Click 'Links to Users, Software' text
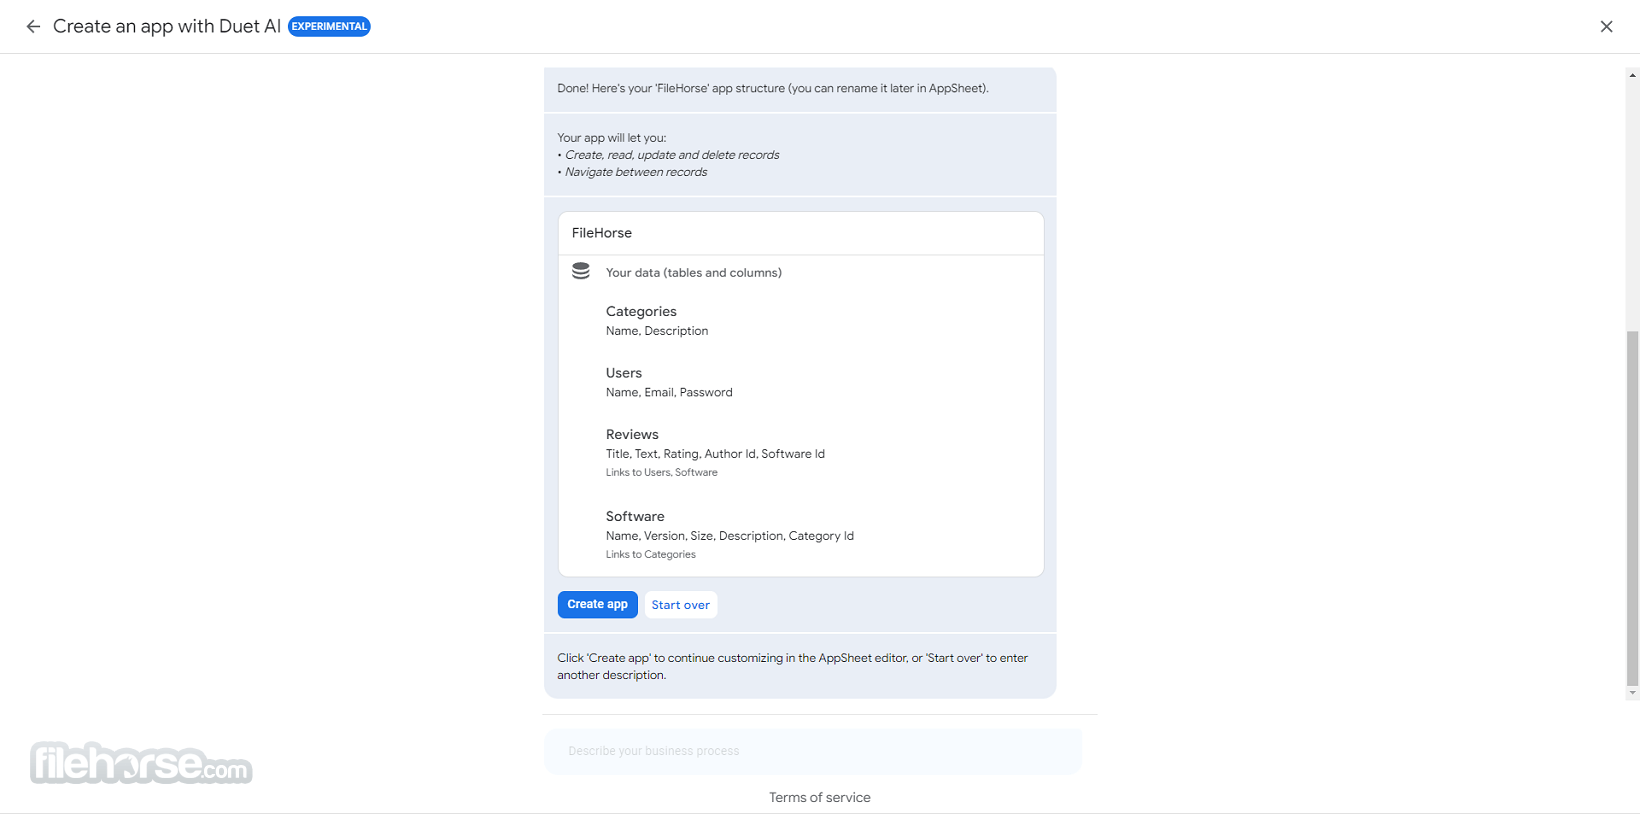Image resolution: width=1640 pixels, height=814 pixels. pyautogui.click(x=661, y=472)
